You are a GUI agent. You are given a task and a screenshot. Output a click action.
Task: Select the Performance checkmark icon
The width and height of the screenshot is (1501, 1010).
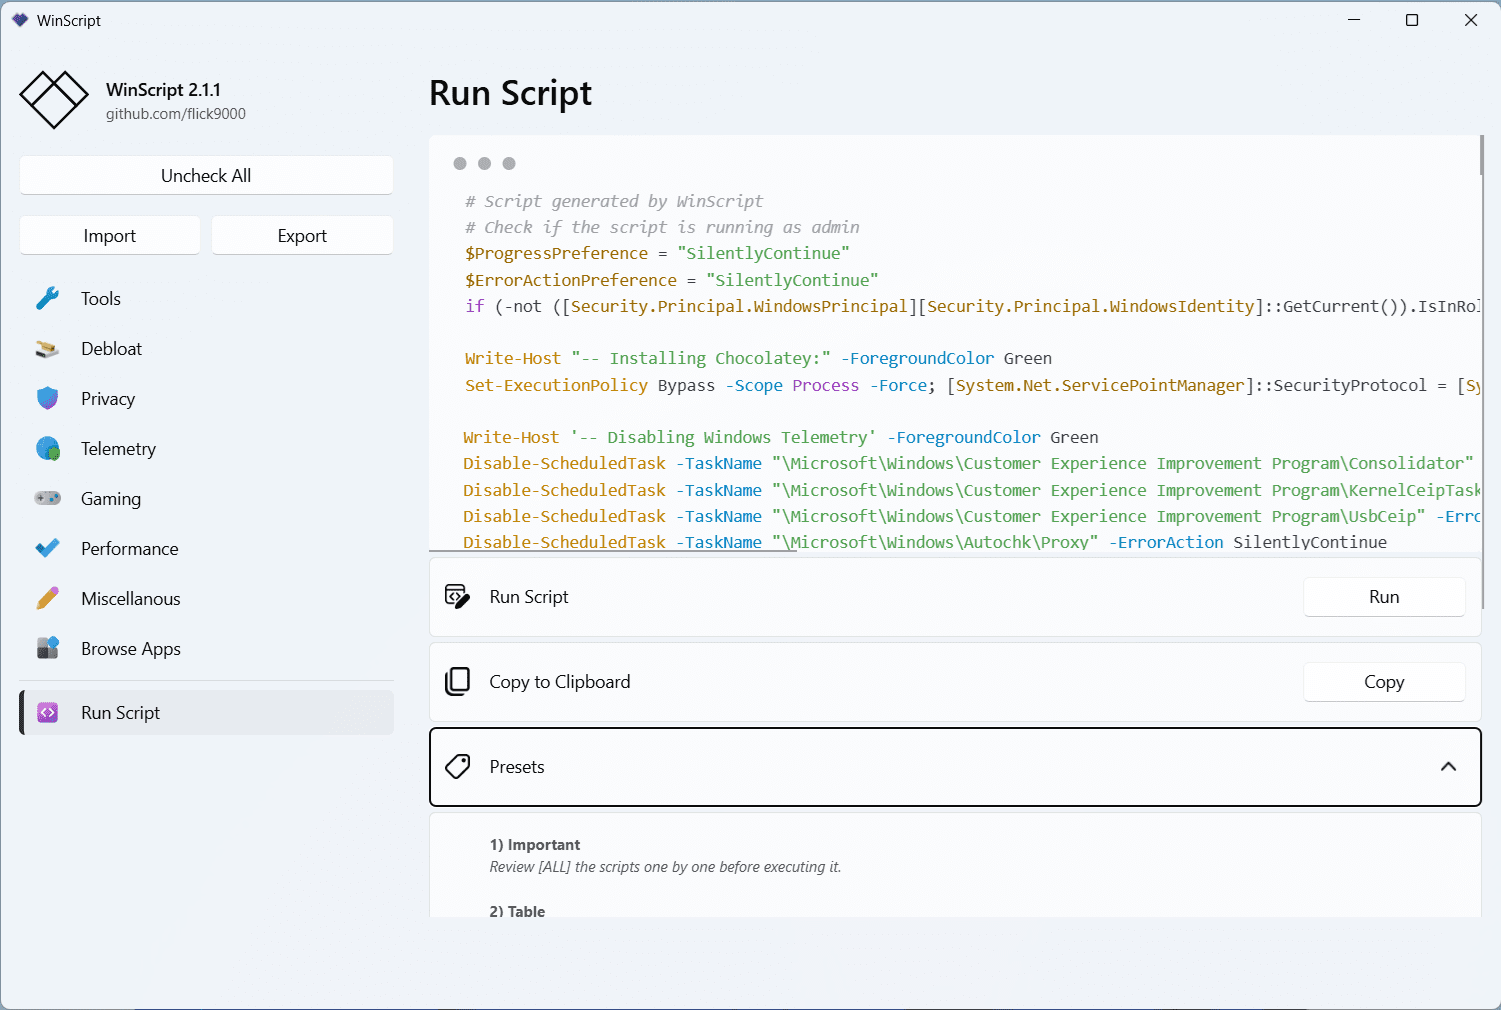[47, 548]
